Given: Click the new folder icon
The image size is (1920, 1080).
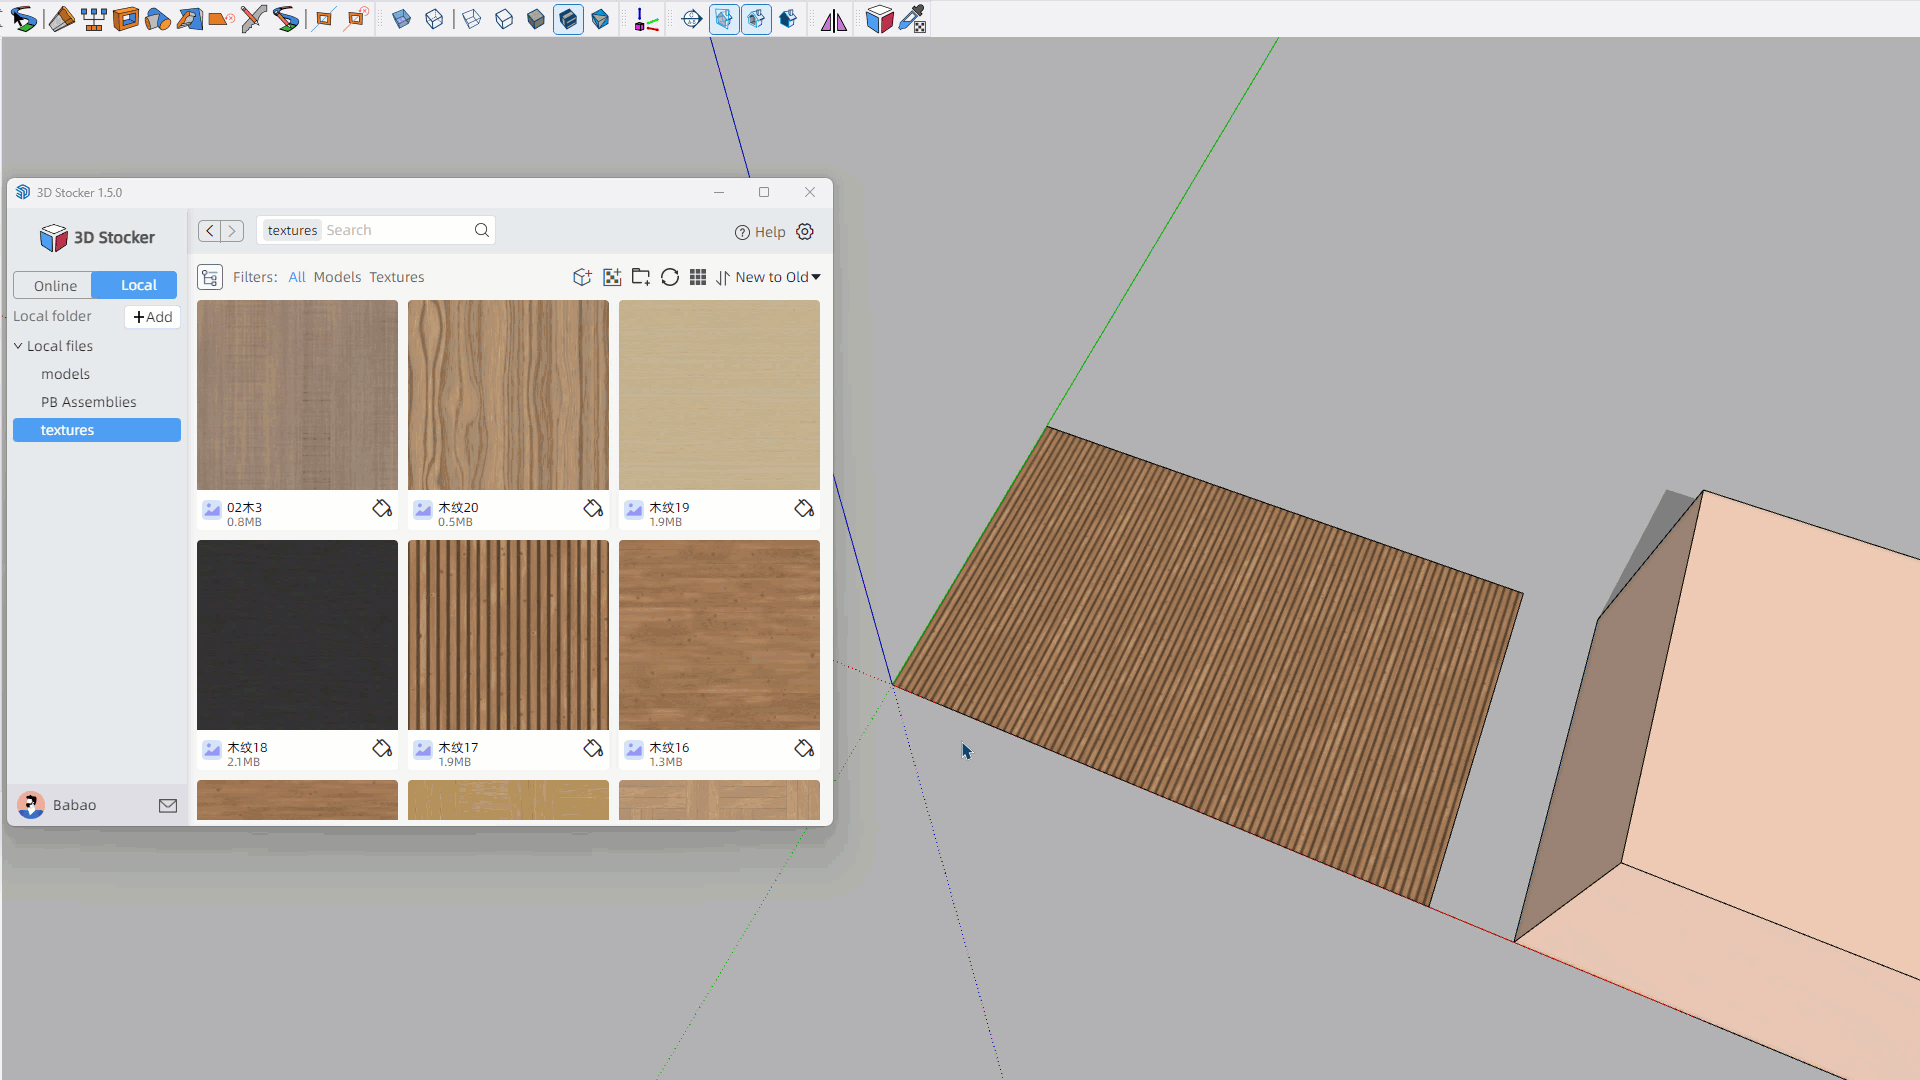Looking at the screenshot, I should [x=641, y=277].
